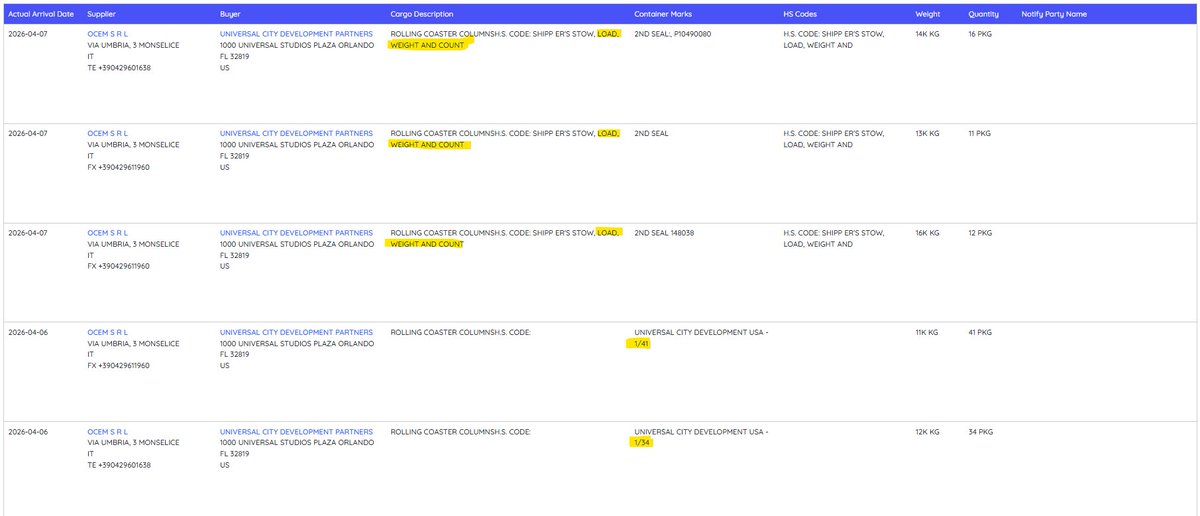Select the 12 PKG quantity cell
Viewport: 1200px width, 516px height.
point(980,233)
